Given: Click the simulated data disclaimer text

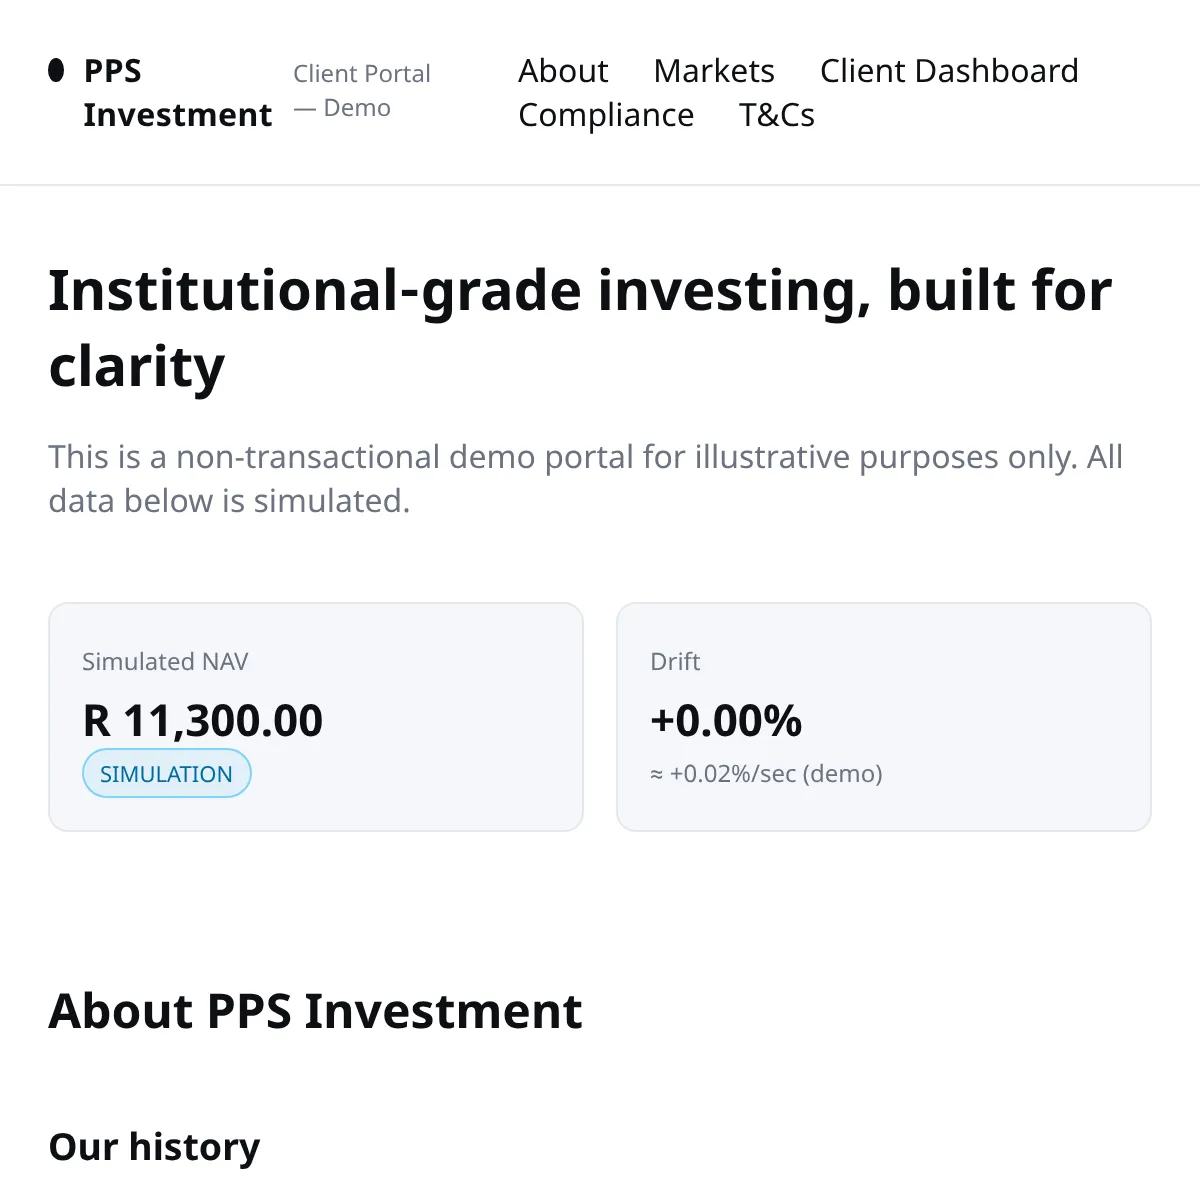Looking at the screenshot, I should point(585,478).
